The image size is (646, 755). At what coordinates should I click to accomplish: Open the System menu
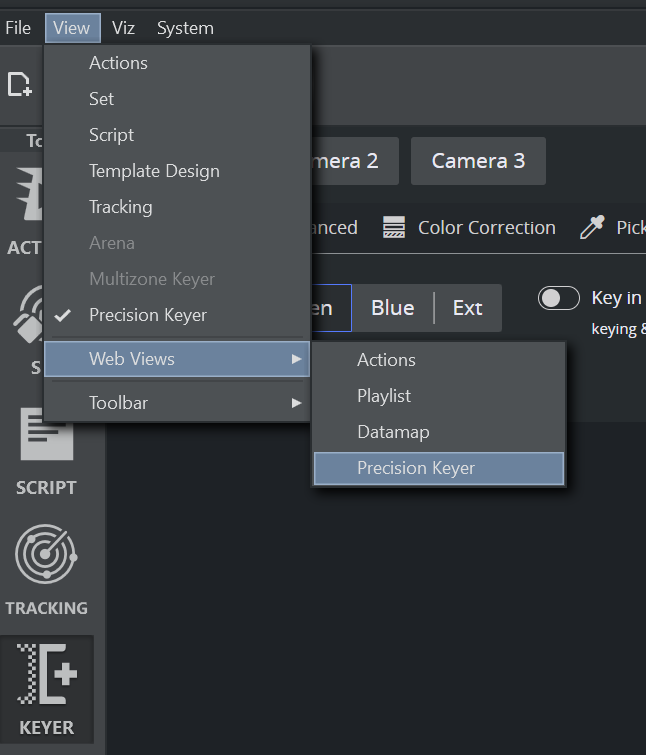(x=185, y=28)
